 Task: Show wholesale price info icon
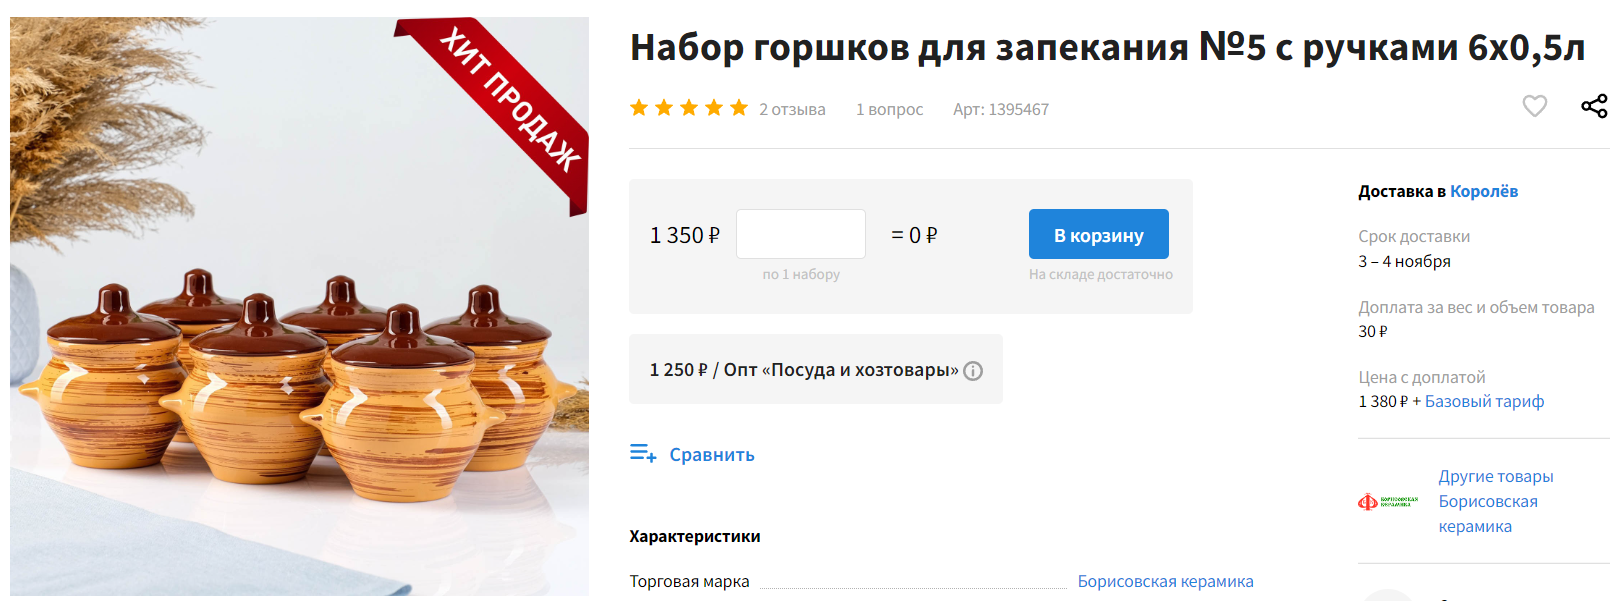(x=973, y=371)
